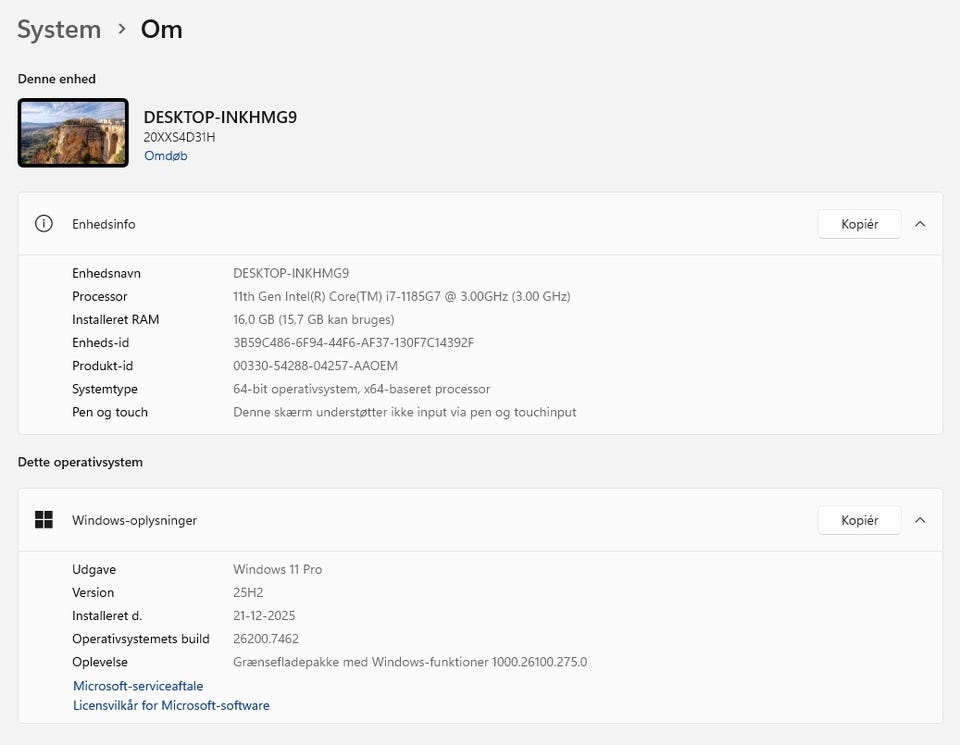Click the Windows logo icon
The width and height of the screenshot is (960, 745).
[44, 520]
